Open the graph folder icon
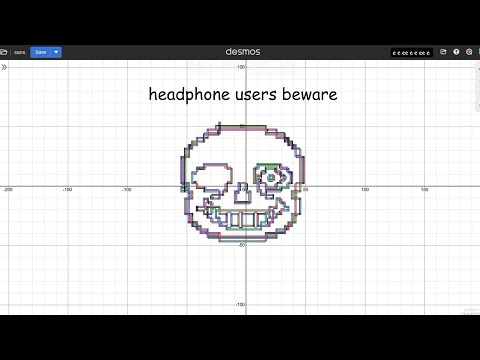480x360 pixels. 3,52
